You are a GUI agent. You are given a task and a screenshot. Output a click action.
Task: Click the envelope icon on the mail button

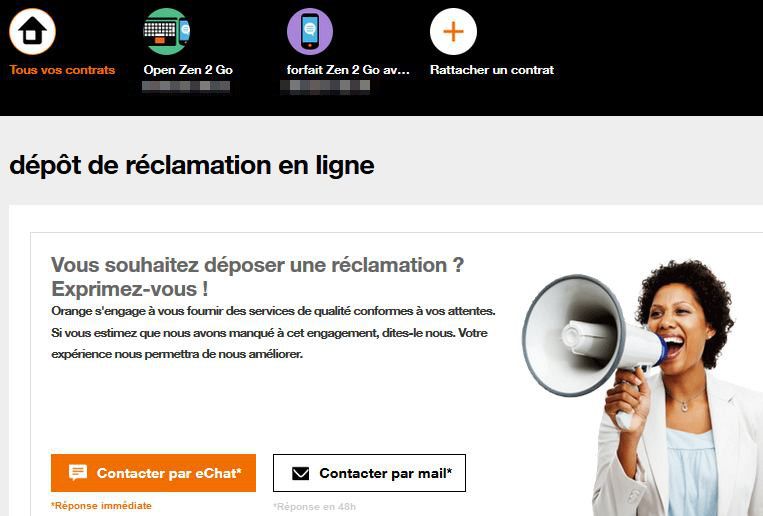pos(300,473)
